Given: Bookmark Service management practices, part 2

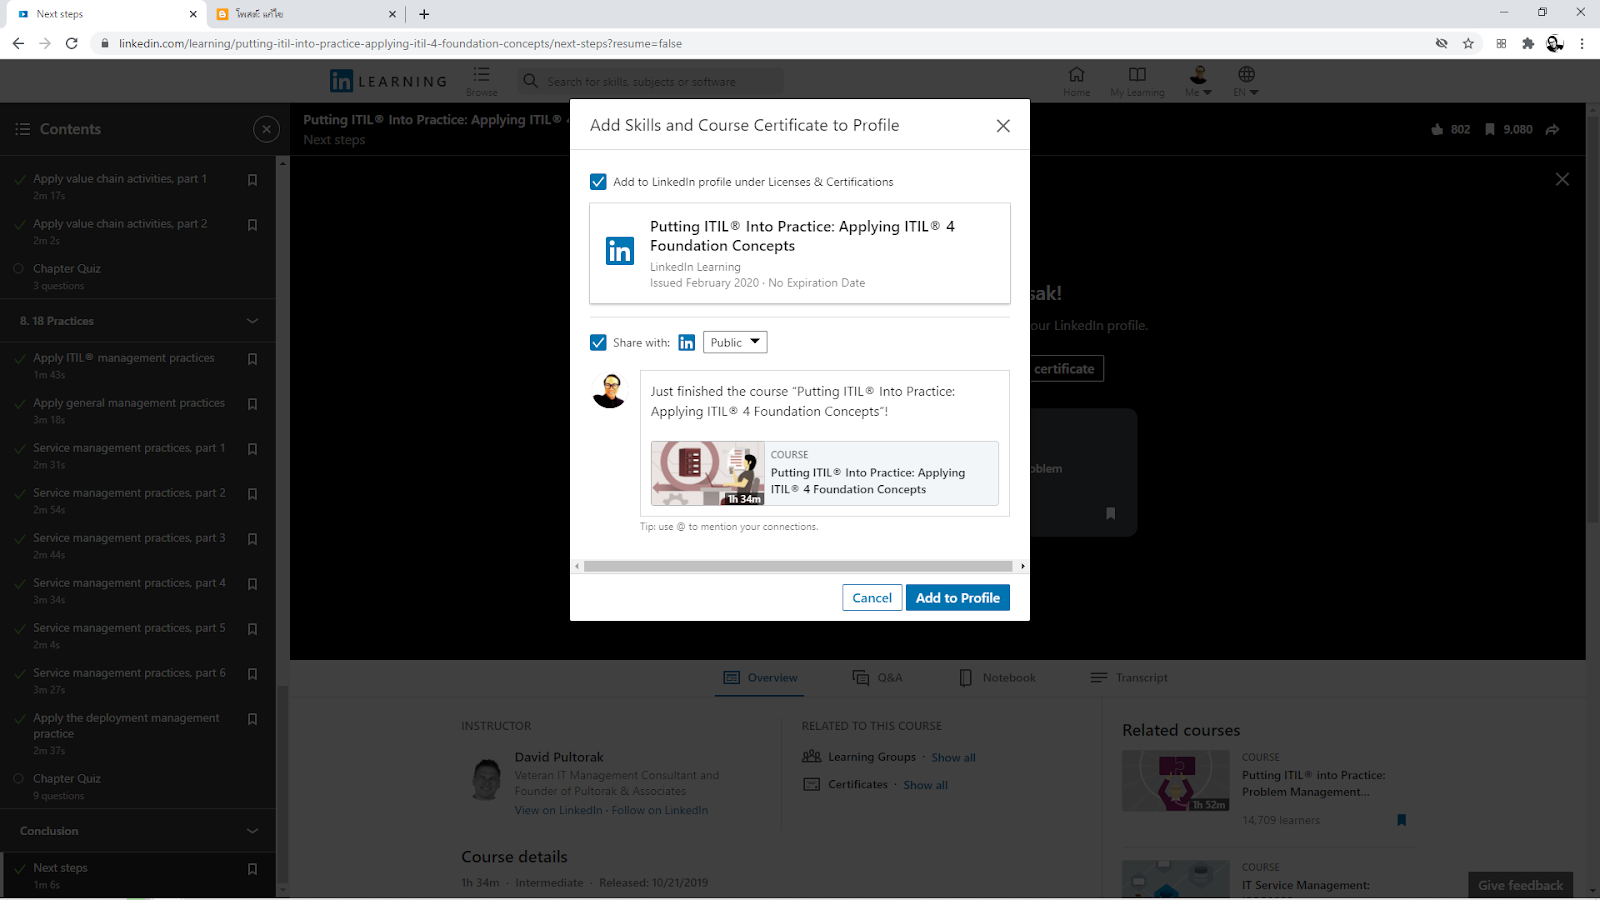Looking at the screenshot, I should (252, 494).
